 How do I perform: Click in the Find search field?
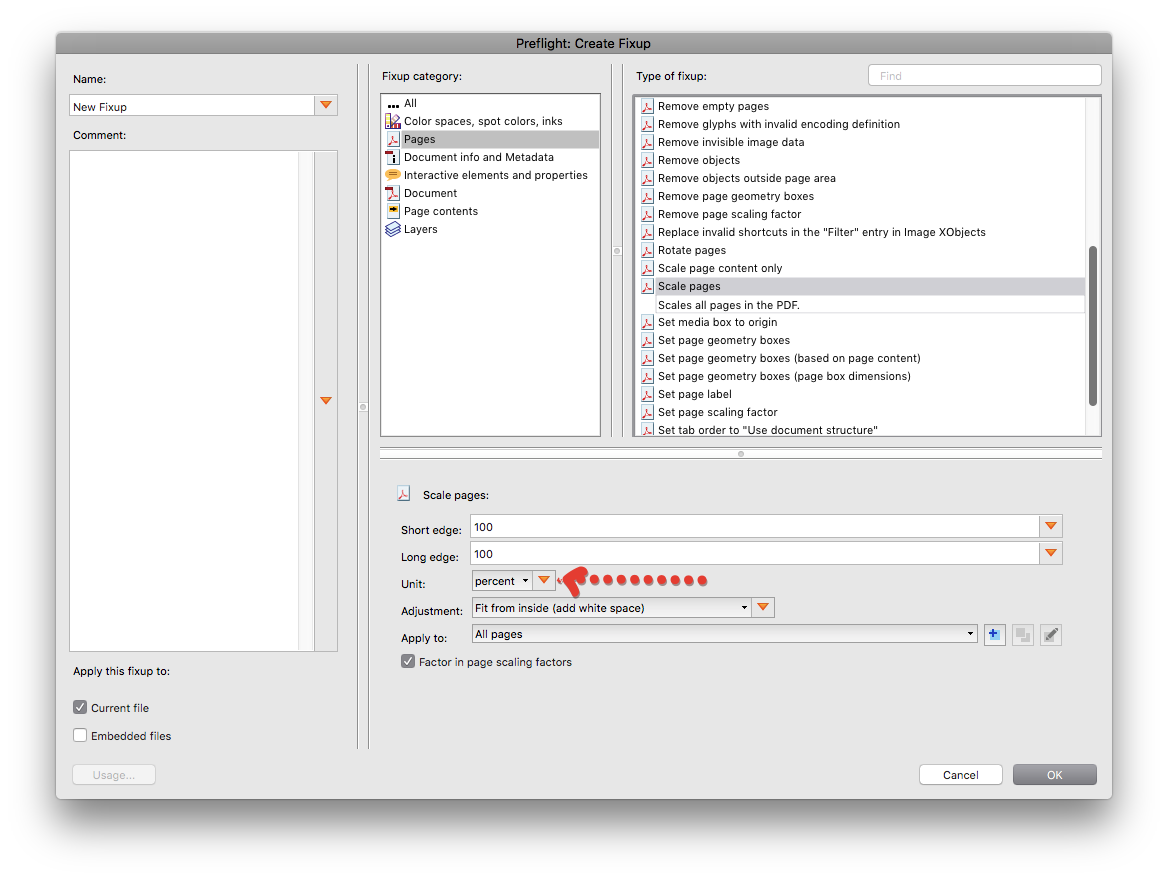point(985,75)
